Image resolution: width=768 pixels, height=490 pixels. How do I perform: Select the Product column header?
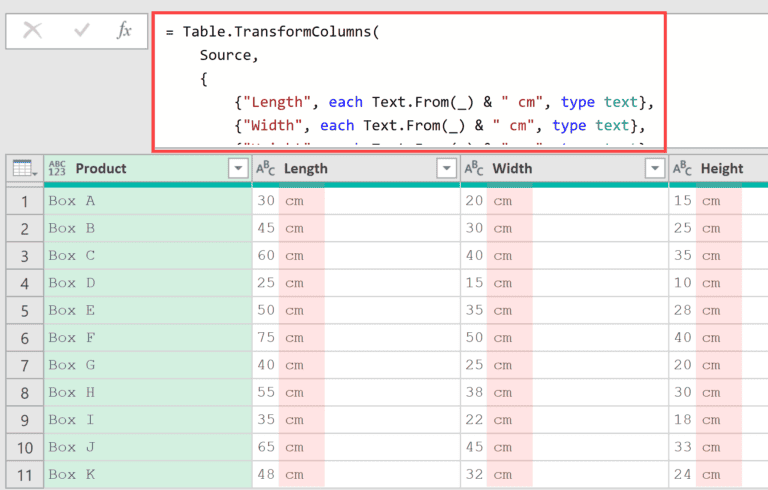tap(147, 169)
